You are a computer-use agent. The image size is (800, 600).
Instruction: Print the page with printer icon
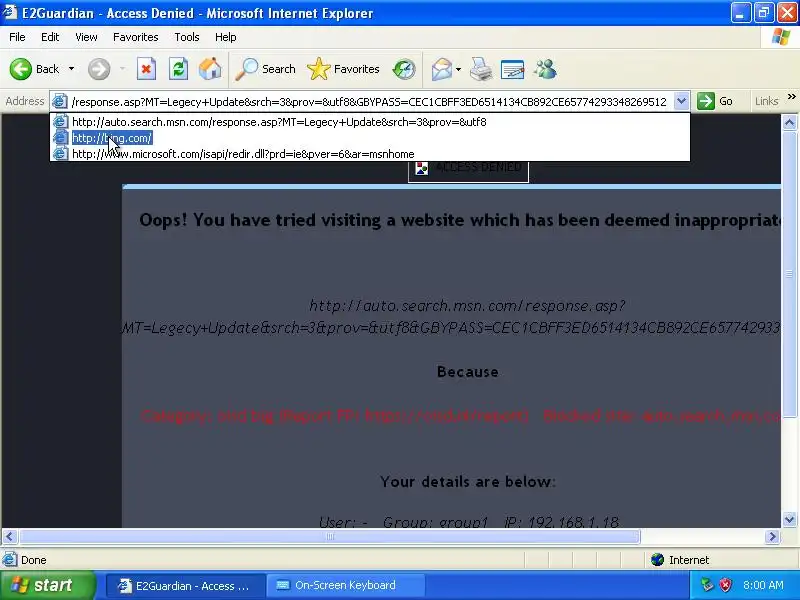coord(481,69)
